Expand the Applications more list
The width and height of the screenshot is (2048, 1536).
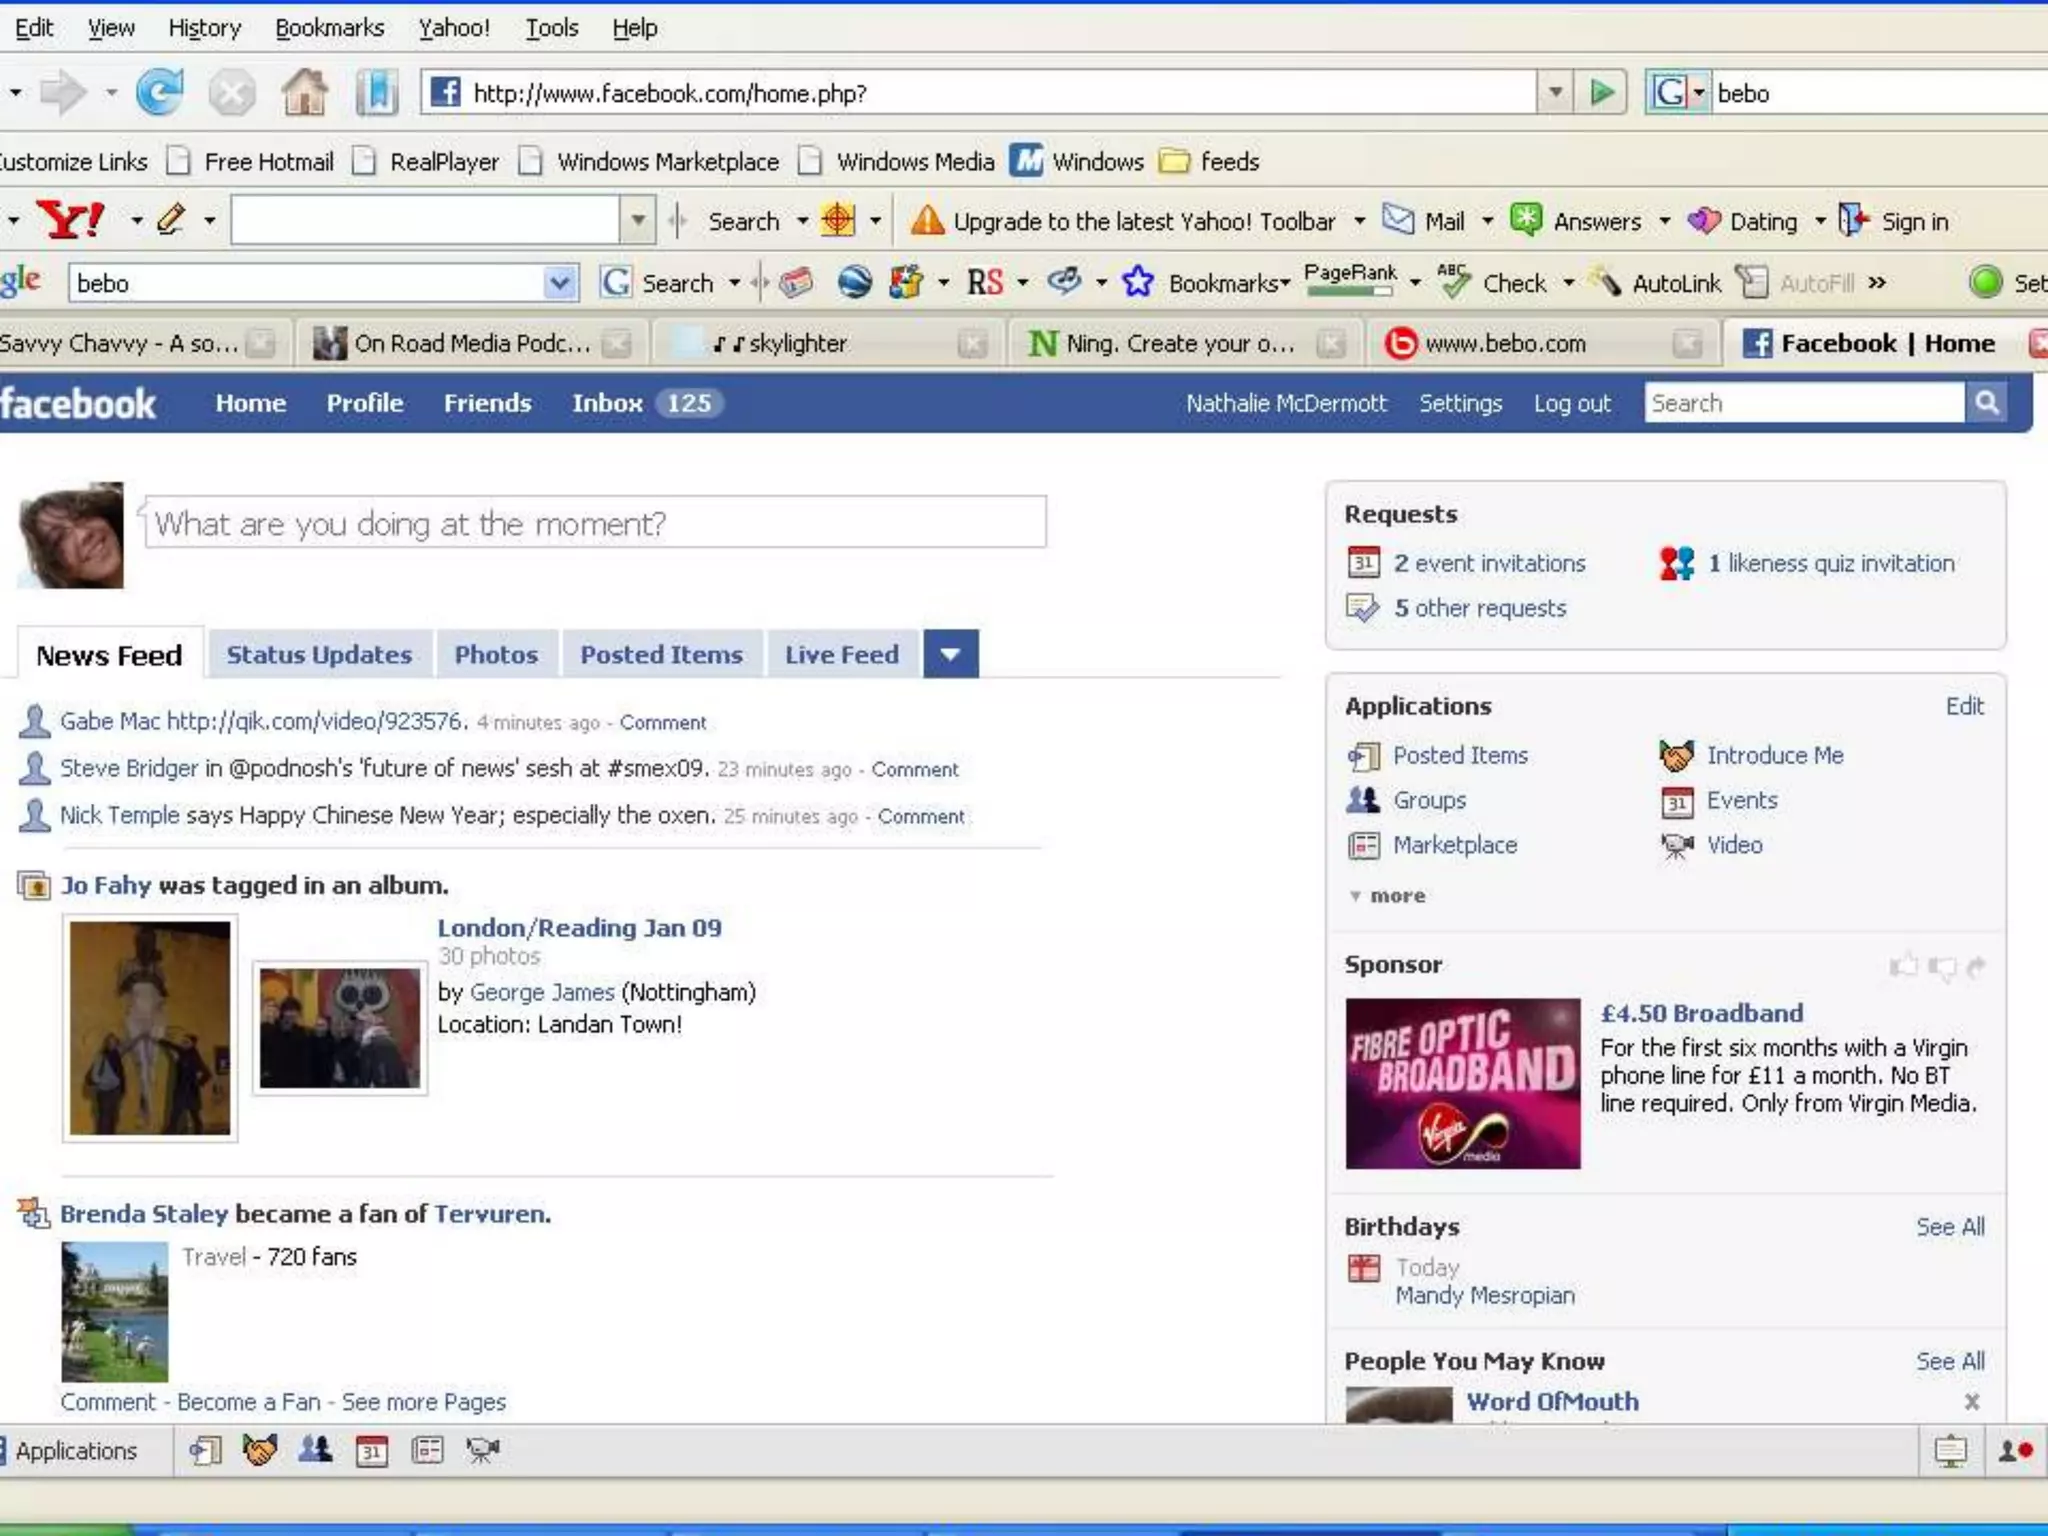(x=1387, y=896)
